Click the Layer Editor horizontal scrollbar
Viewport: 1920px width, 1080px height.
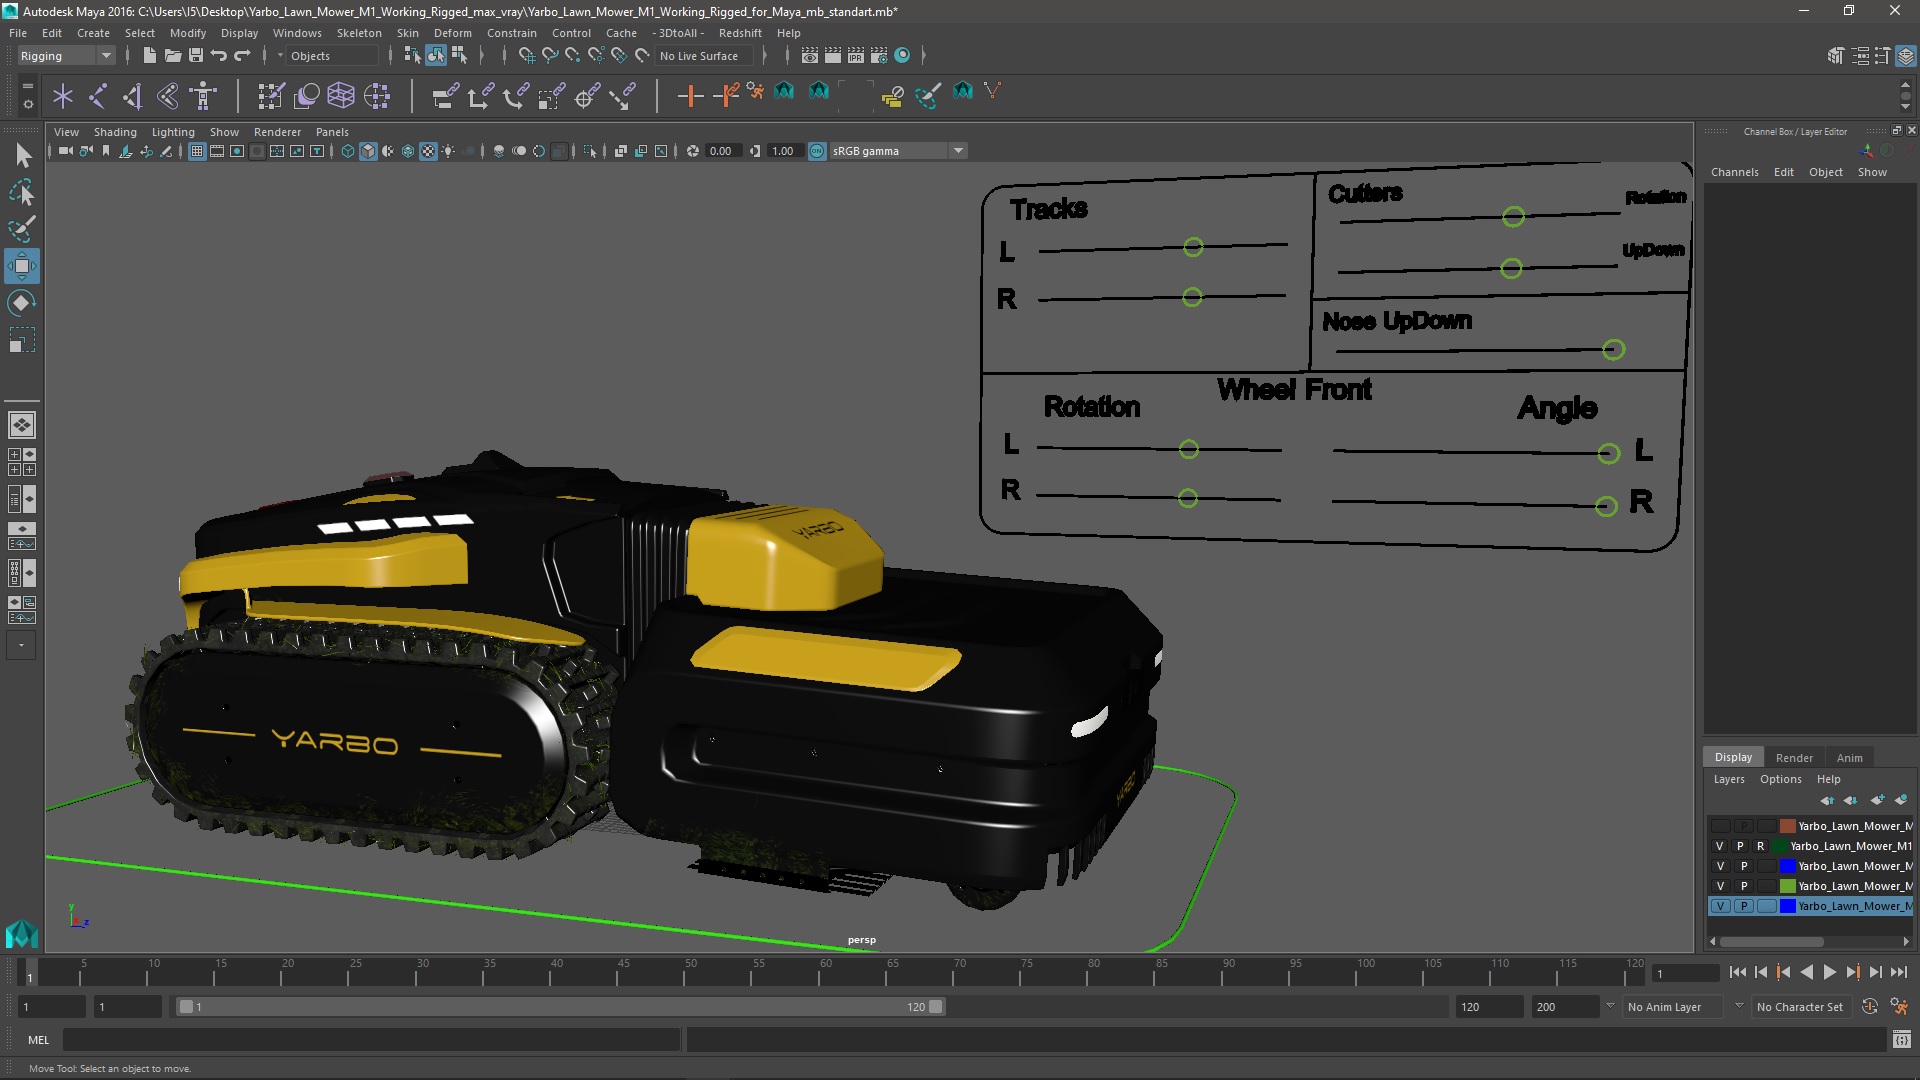click(1772, 941)
